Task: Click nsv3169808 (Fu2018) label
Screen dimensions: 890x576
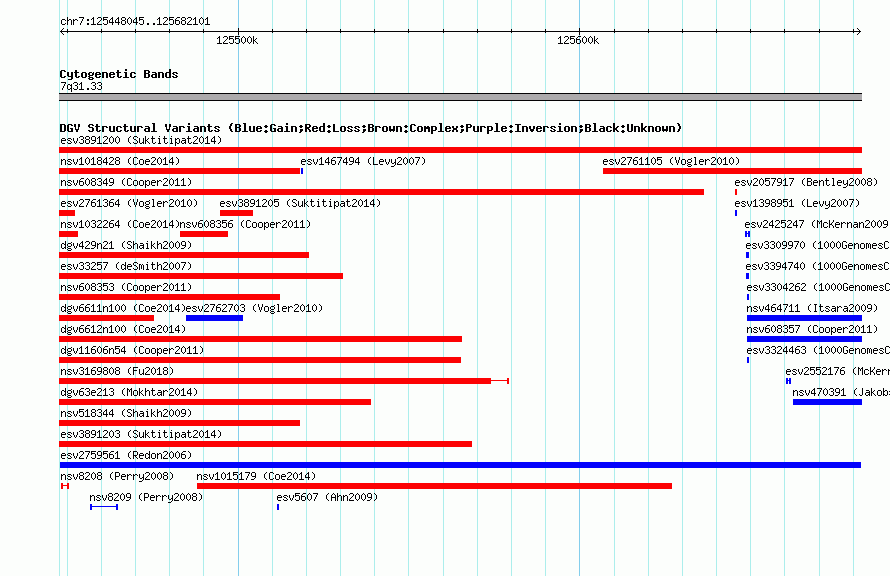Action: tap(117, 371)
